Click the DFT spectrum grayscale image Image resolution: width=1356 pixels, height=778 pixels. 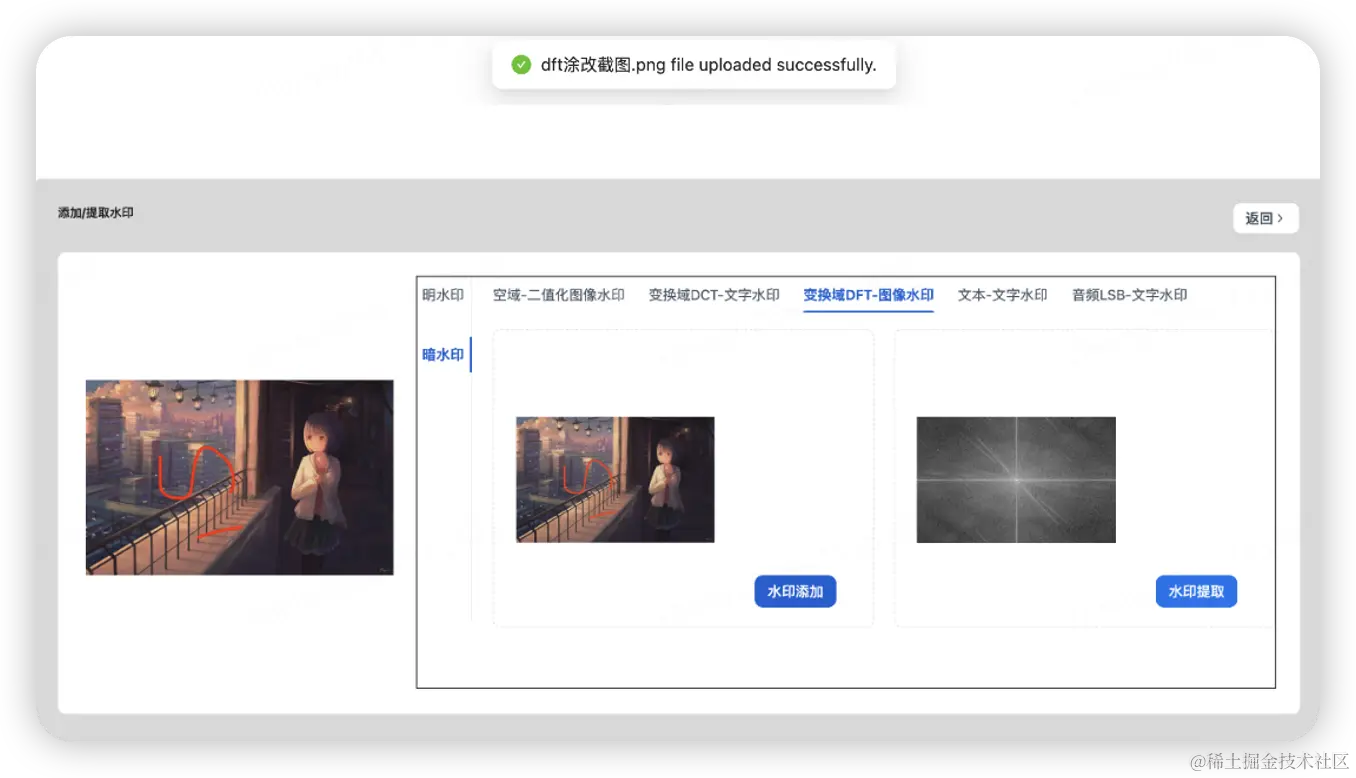coord(1016,480)
